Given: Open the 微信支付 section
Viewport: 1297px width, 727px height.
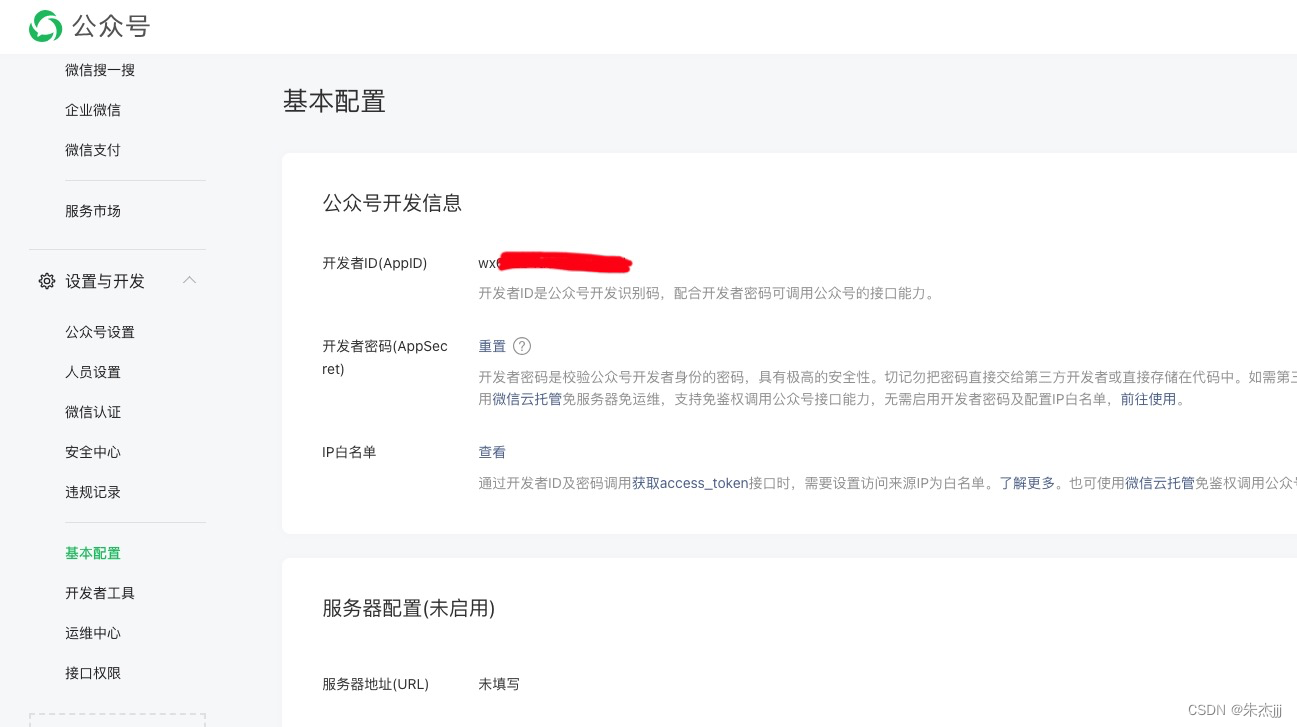Looking at the screenshot, I should coord(93,150).
